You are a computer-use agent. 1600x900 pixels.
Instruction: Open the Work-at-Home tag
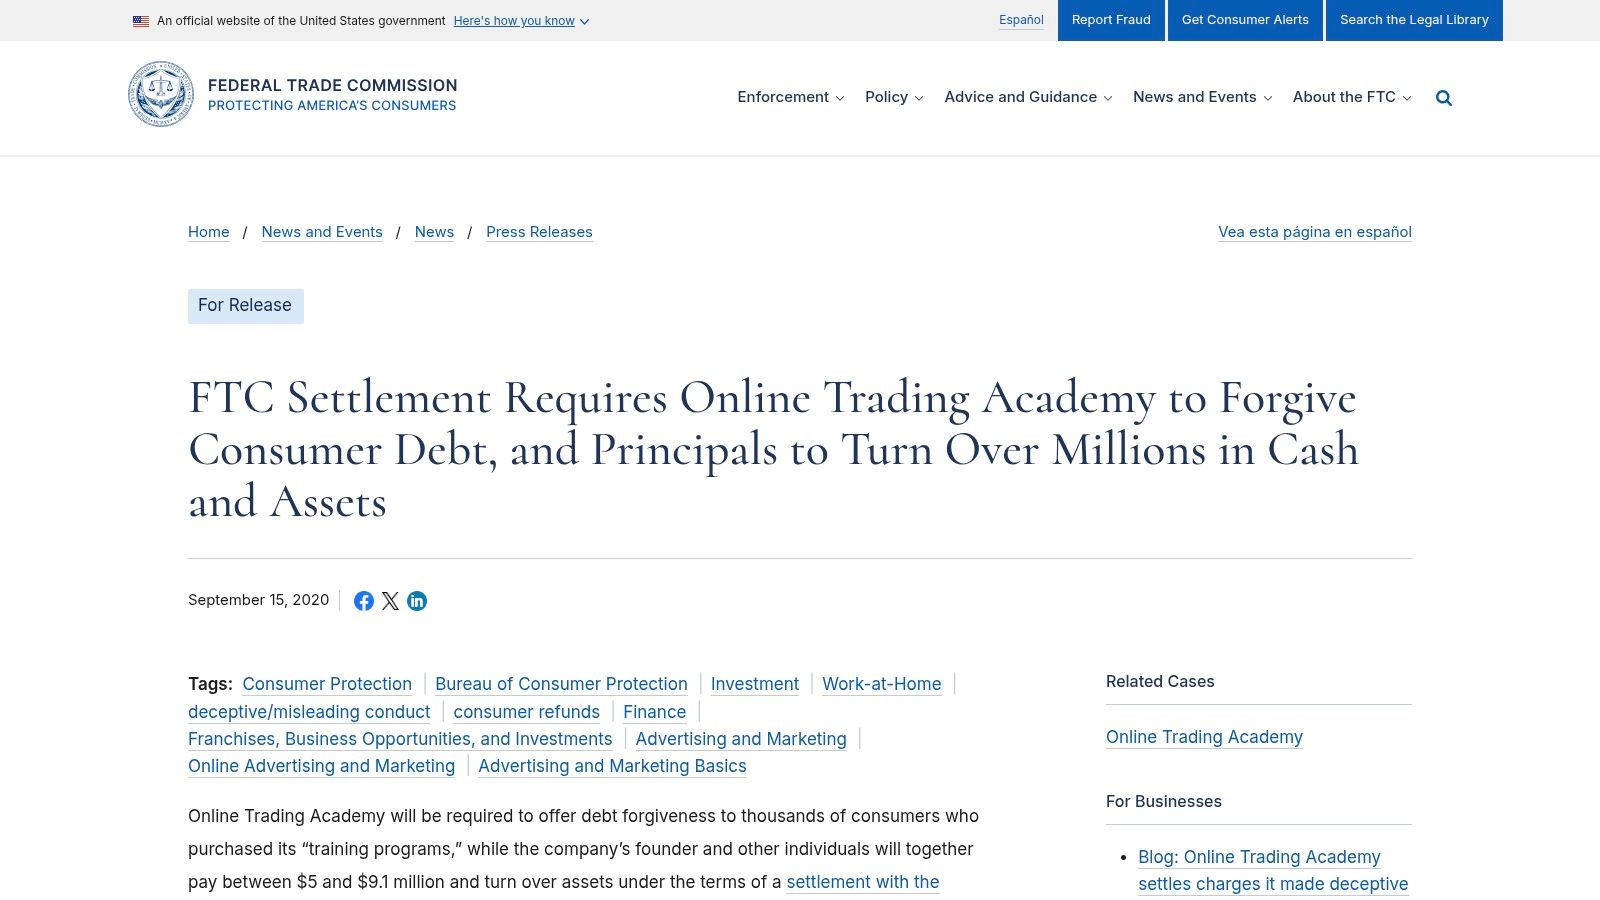point(882,684)
